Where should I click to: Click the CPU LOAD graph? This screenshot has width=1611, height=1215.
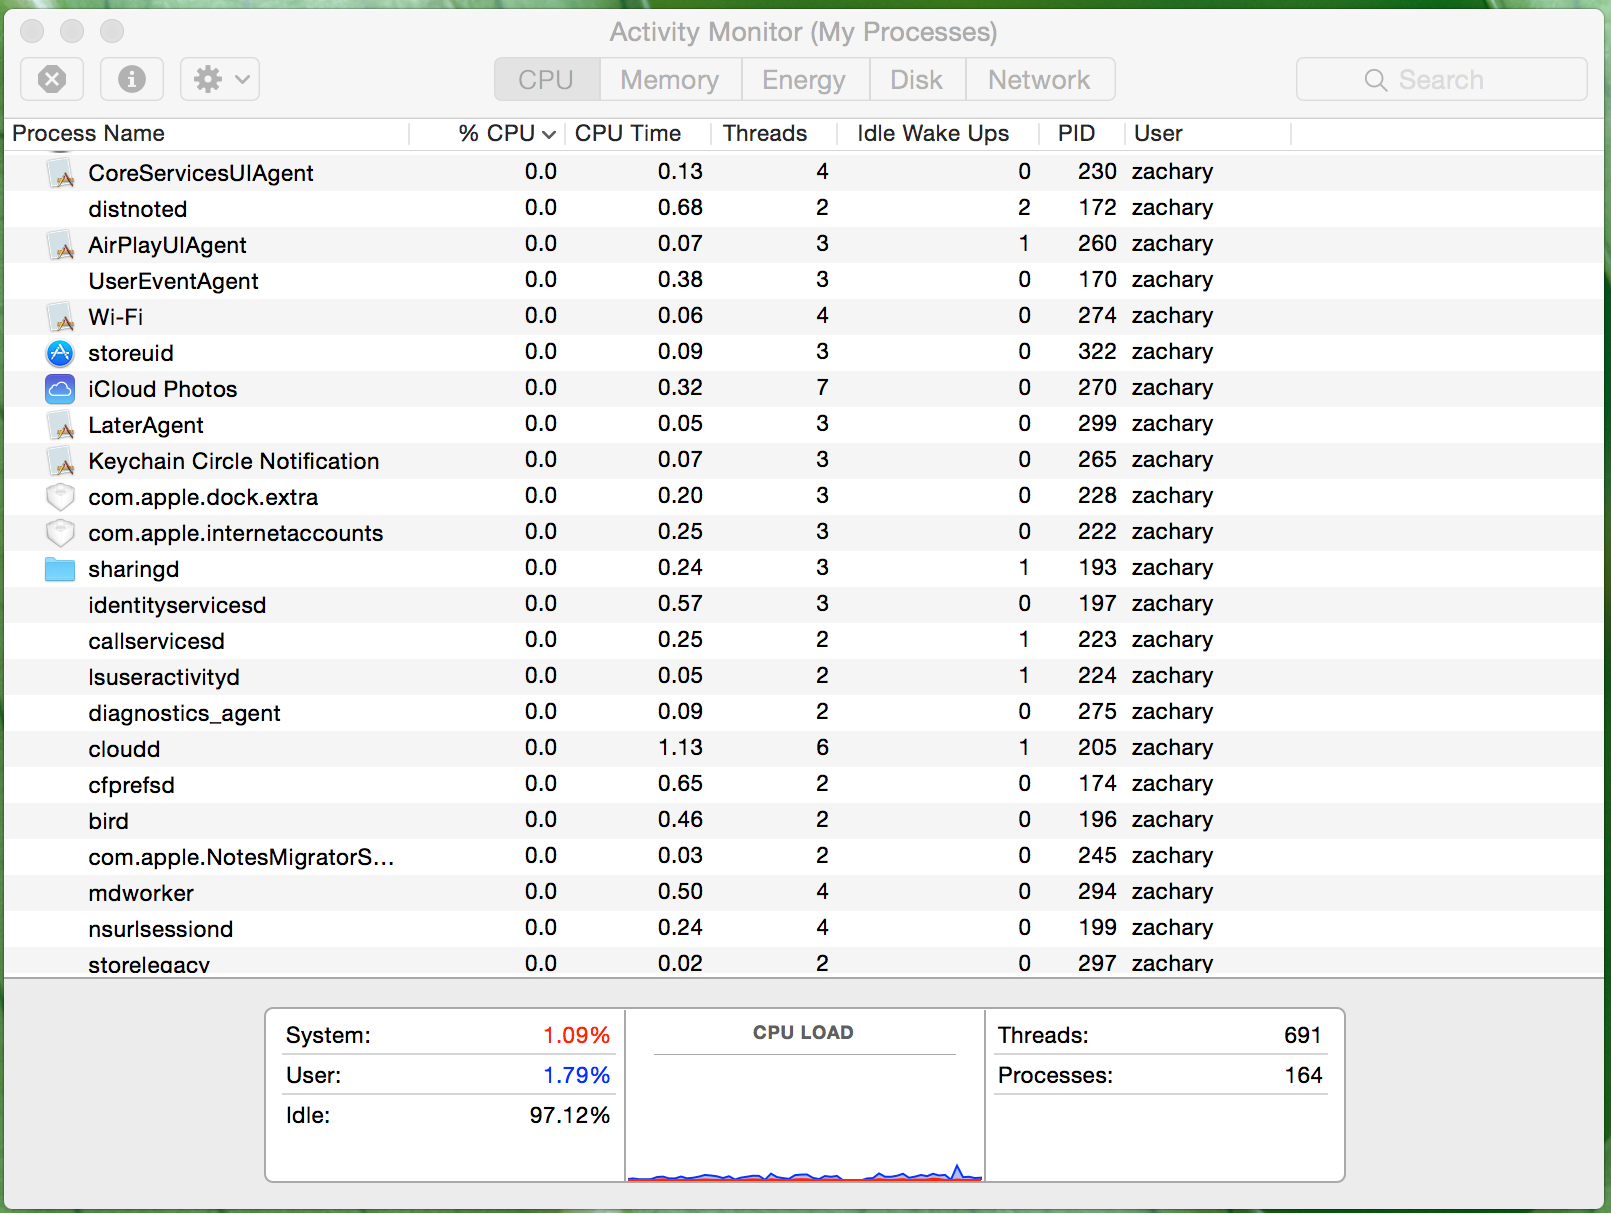click(x=805, y=1118)
